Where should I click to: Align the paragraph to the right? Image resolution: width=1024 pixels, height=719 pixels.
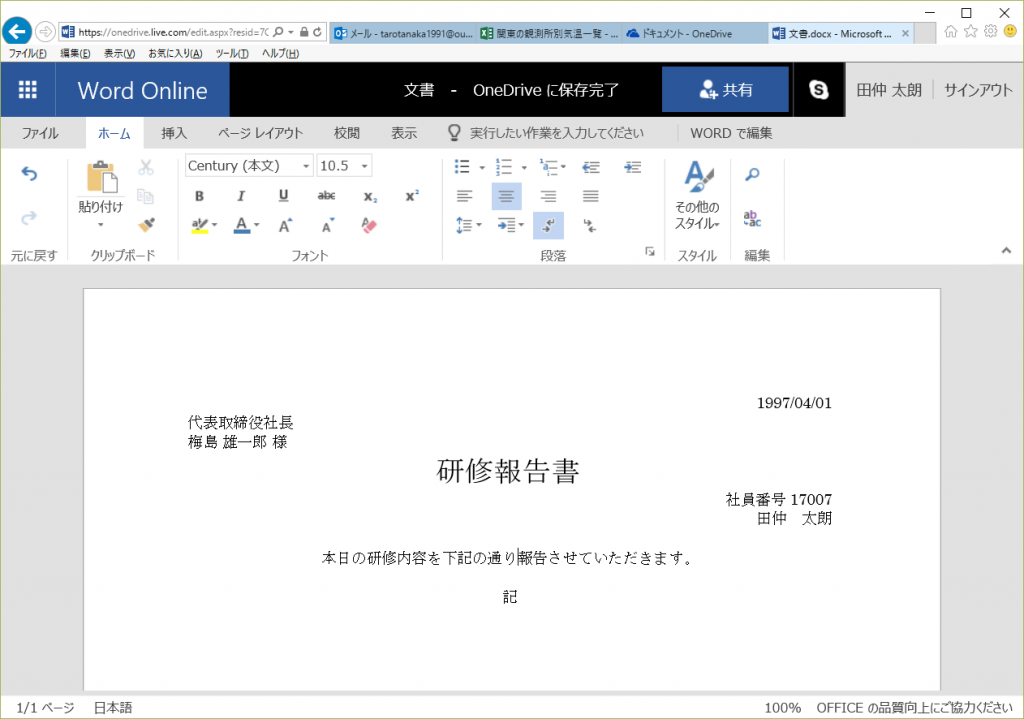[549, 196]
